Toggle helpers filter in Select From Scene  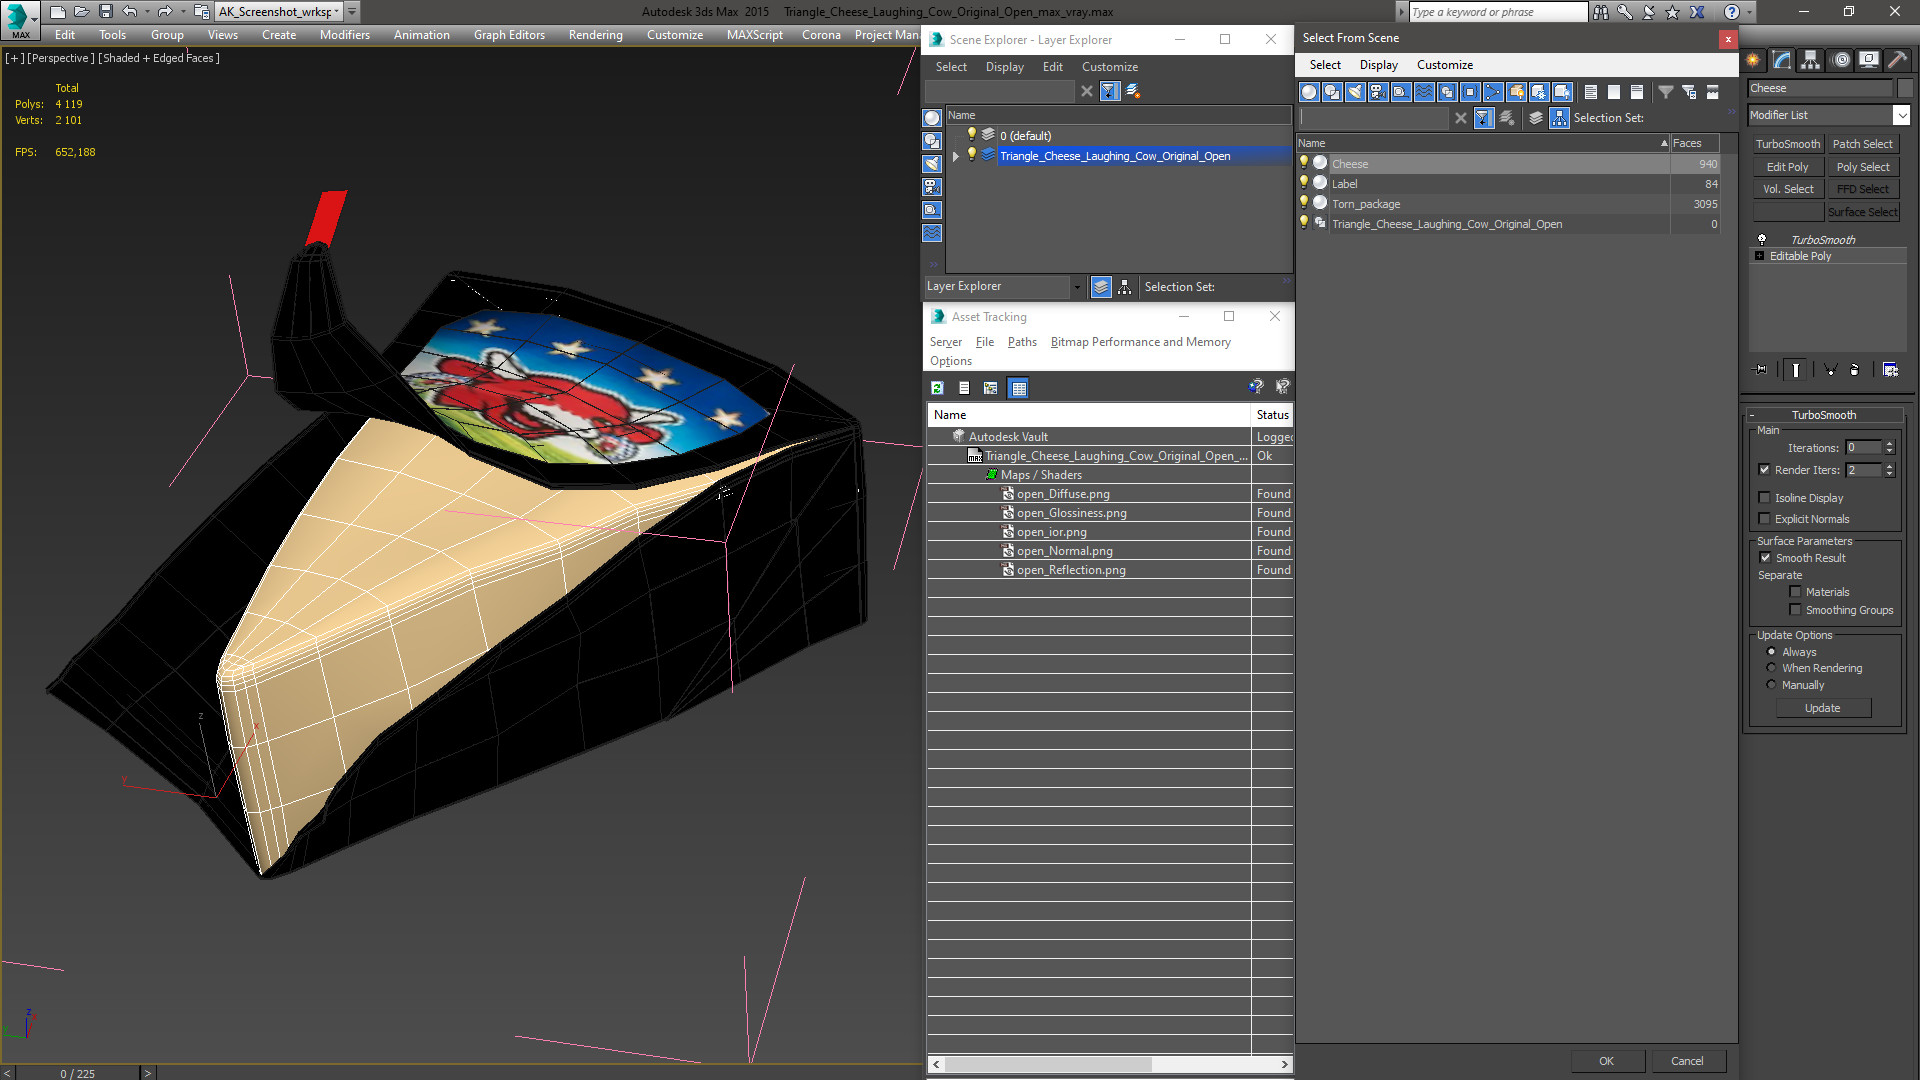coord(1401,92)
